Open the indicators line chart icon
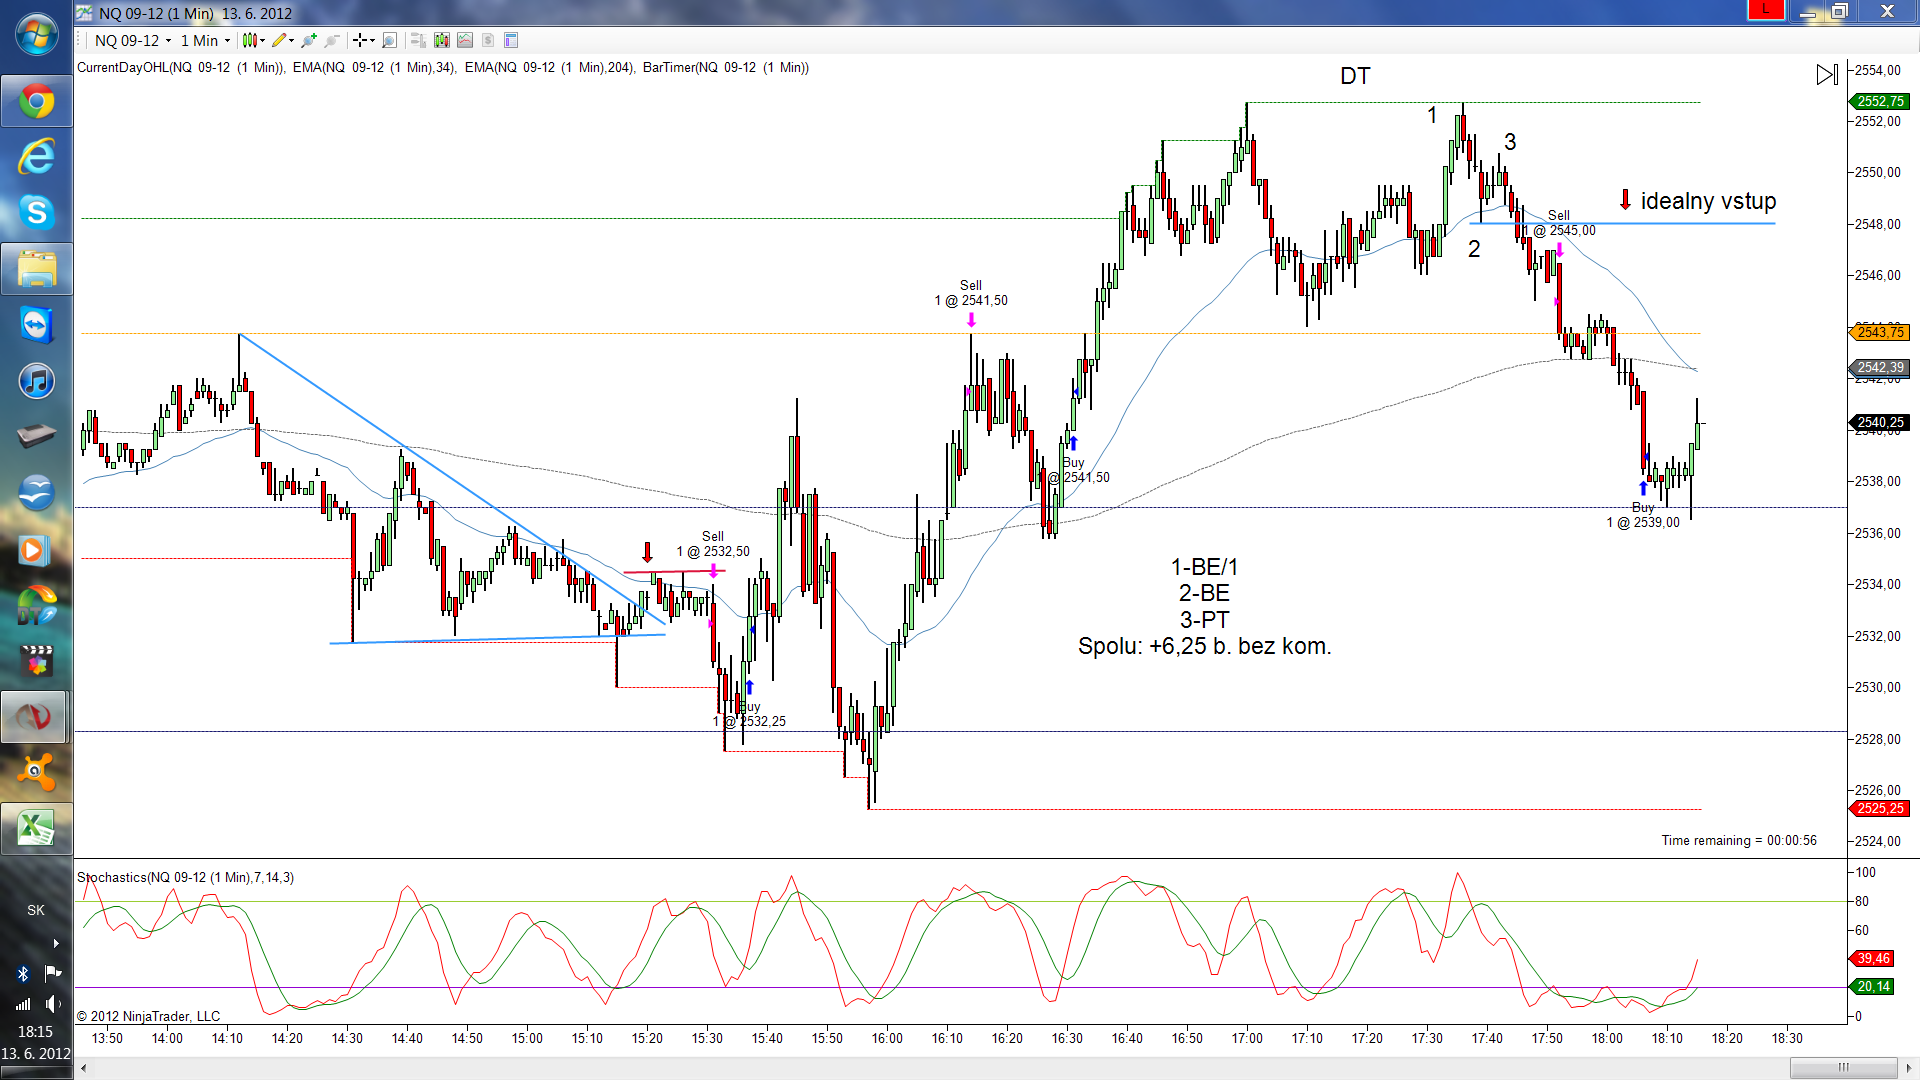The height and width of the screenshot is (1080, 1920). [x=465, y=41]
